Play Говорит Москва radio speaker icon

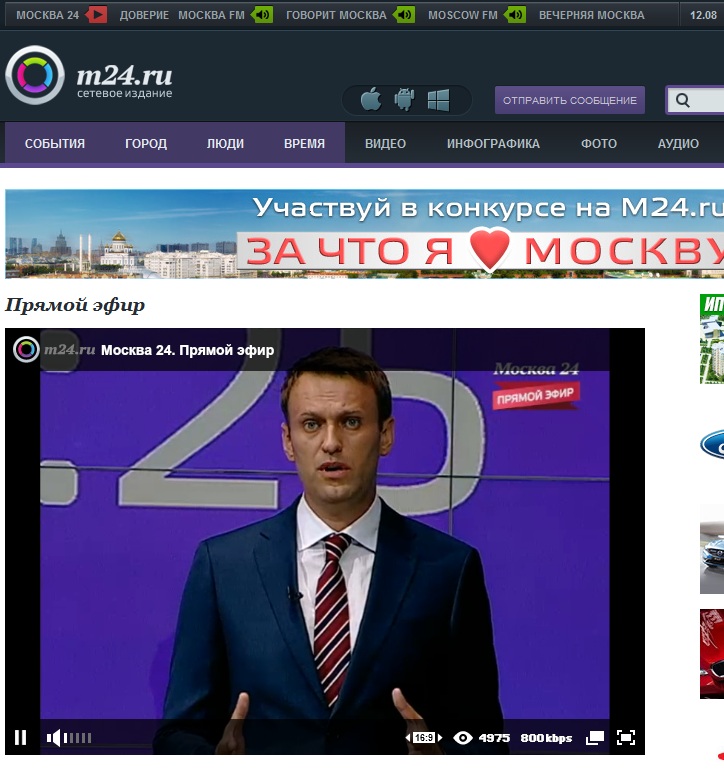404,15
